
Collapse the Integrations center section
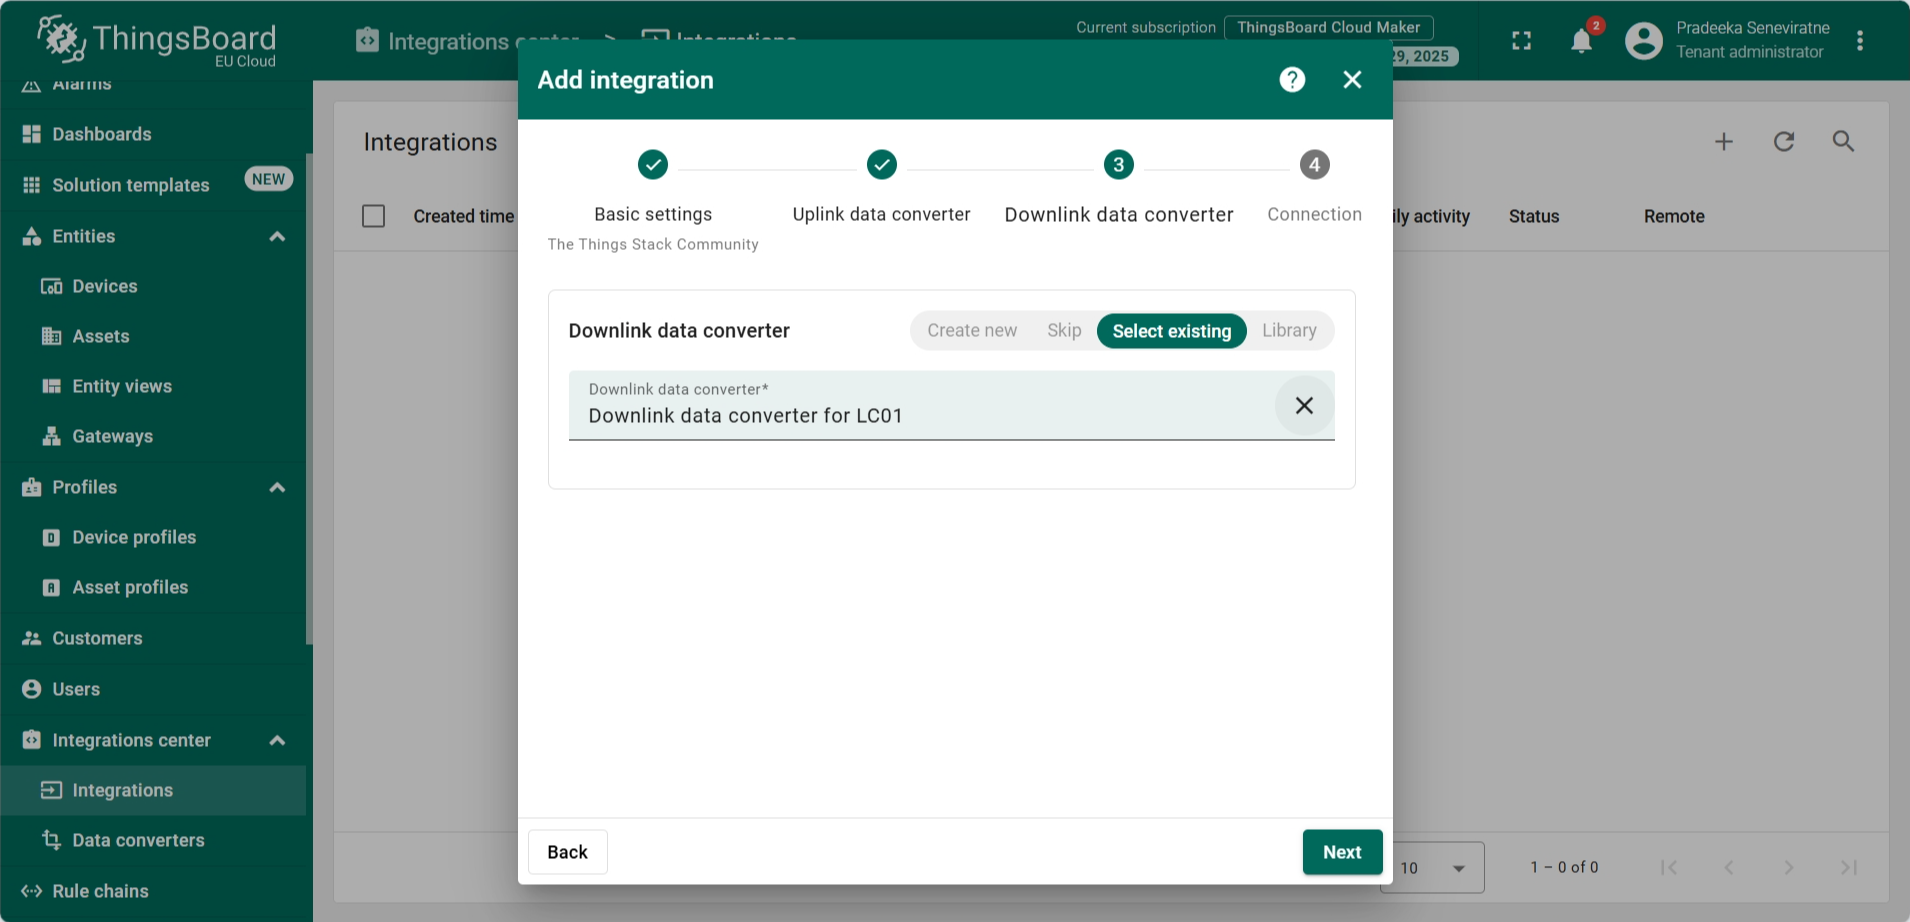click(x=277, y=740)
